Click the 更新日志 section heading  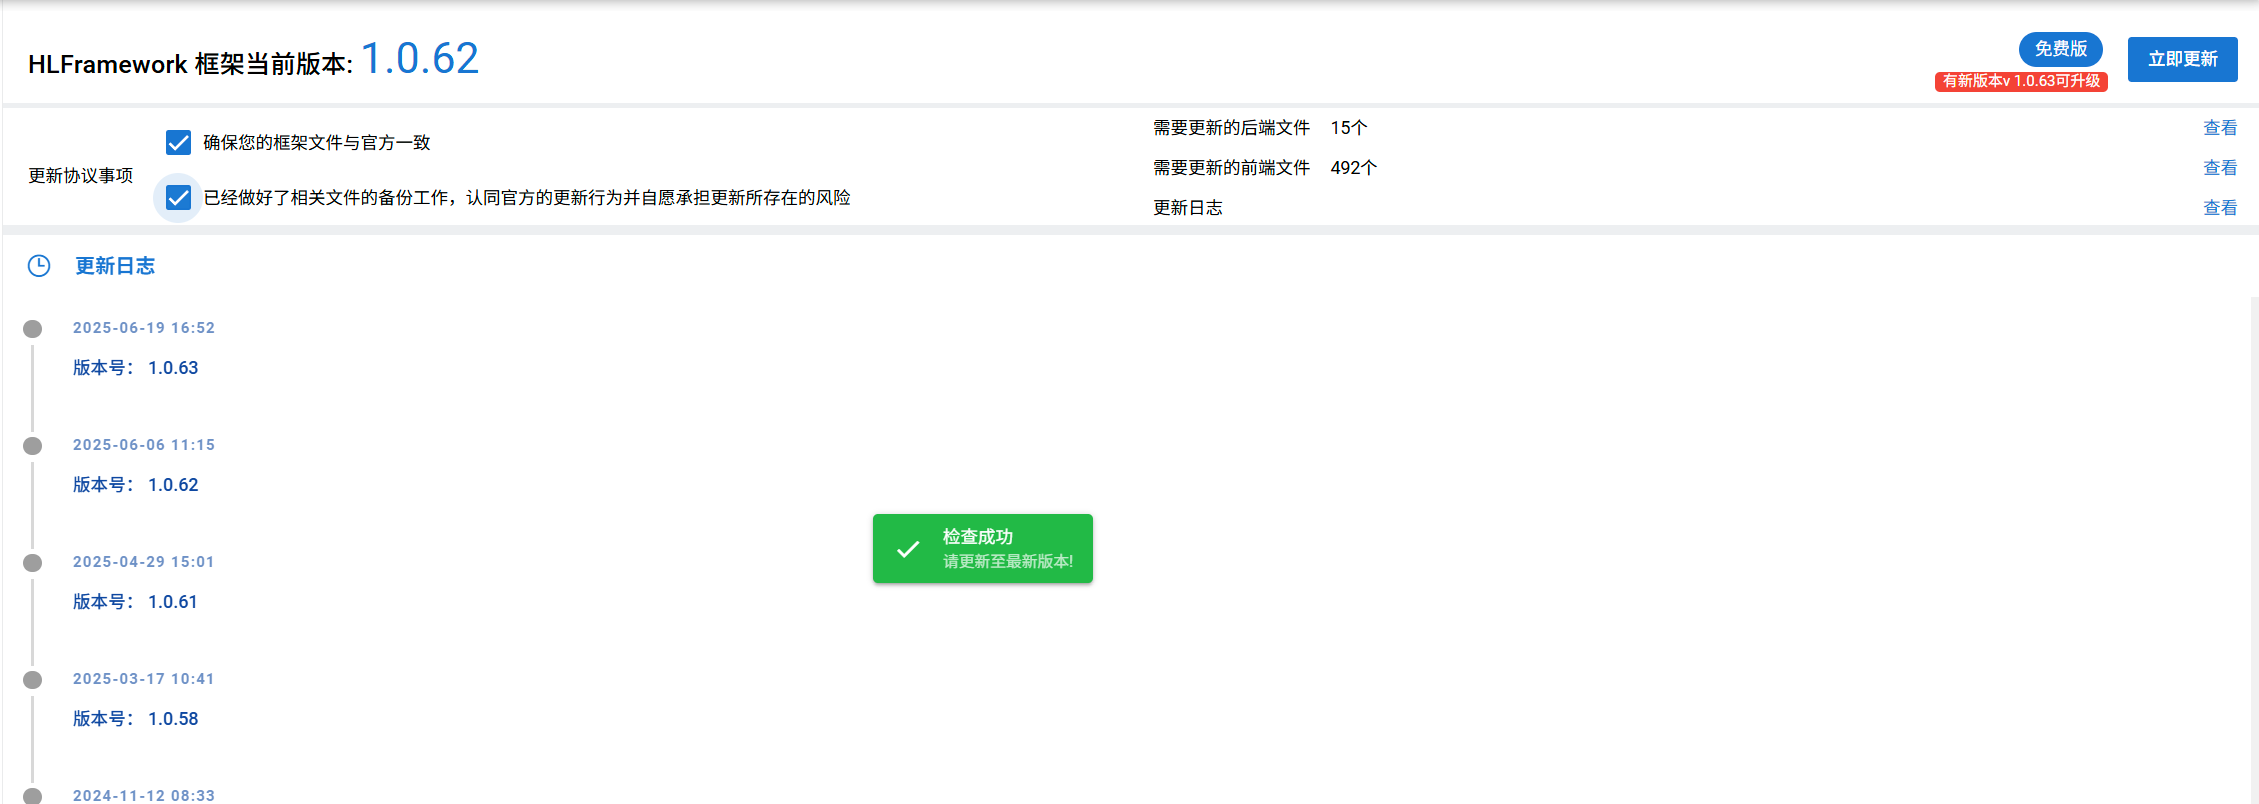pos(115,266)
